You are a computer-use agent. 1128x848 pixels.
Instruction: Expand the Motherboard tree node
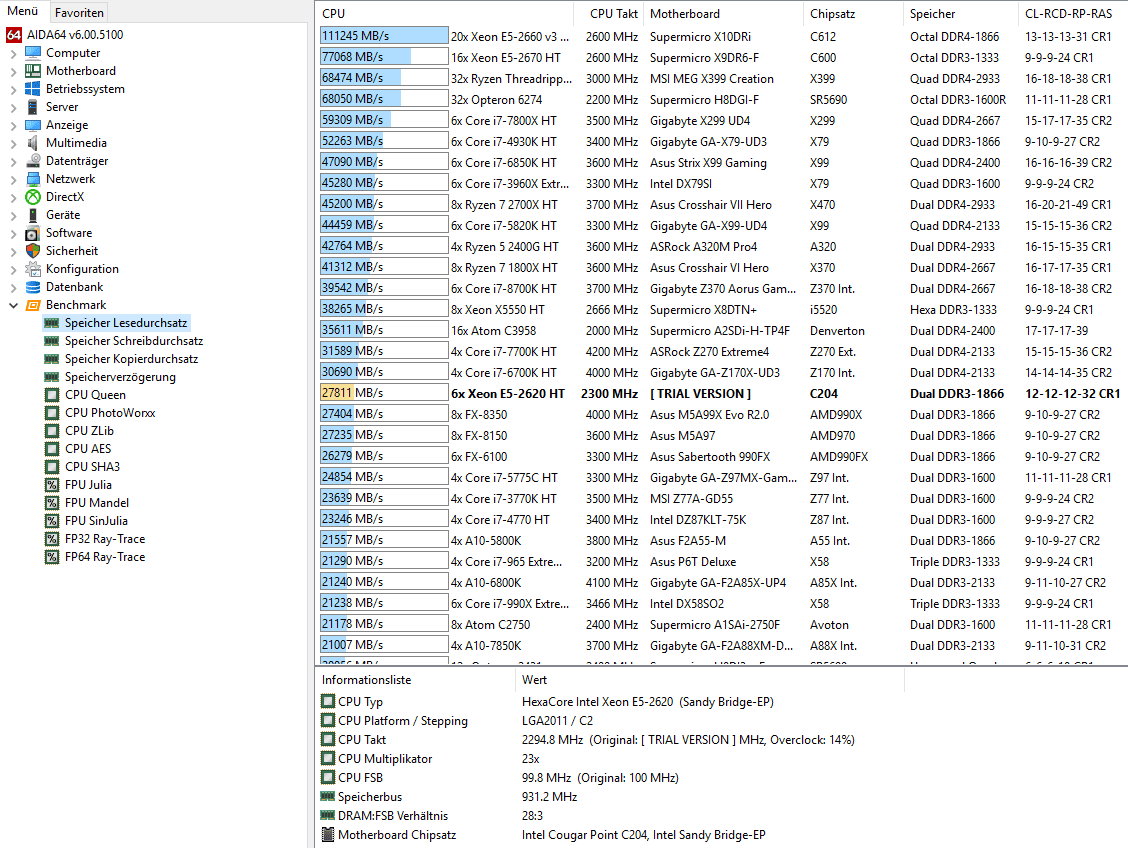[x=13, y=71]
